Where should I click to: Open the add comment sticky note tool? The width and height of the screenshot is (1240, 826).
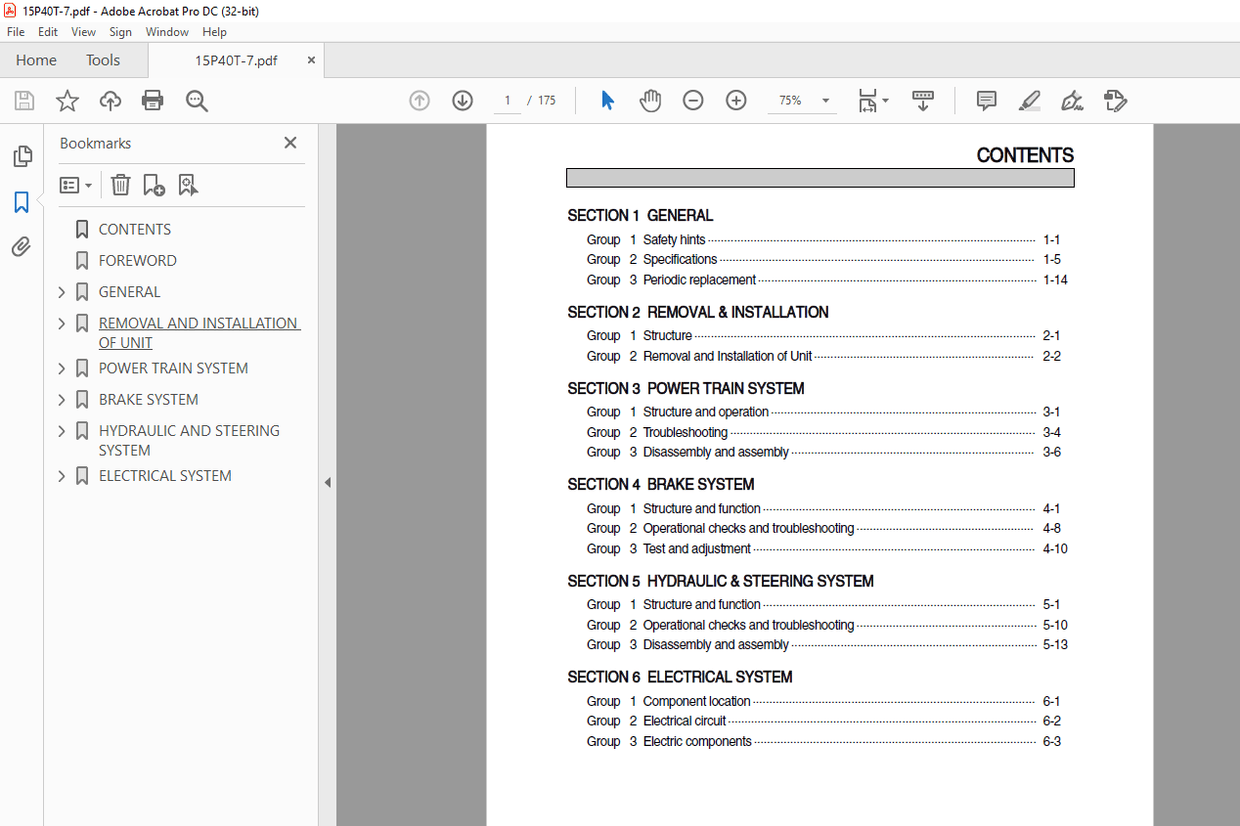986,100
